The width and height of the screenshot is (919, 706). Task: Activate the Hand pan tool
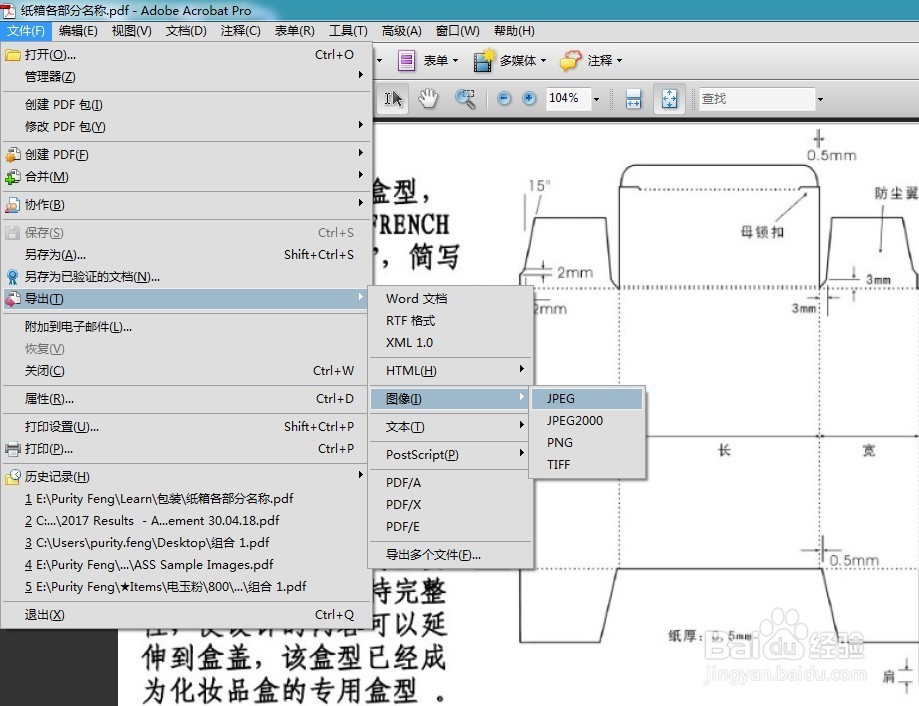pos(428,98)
